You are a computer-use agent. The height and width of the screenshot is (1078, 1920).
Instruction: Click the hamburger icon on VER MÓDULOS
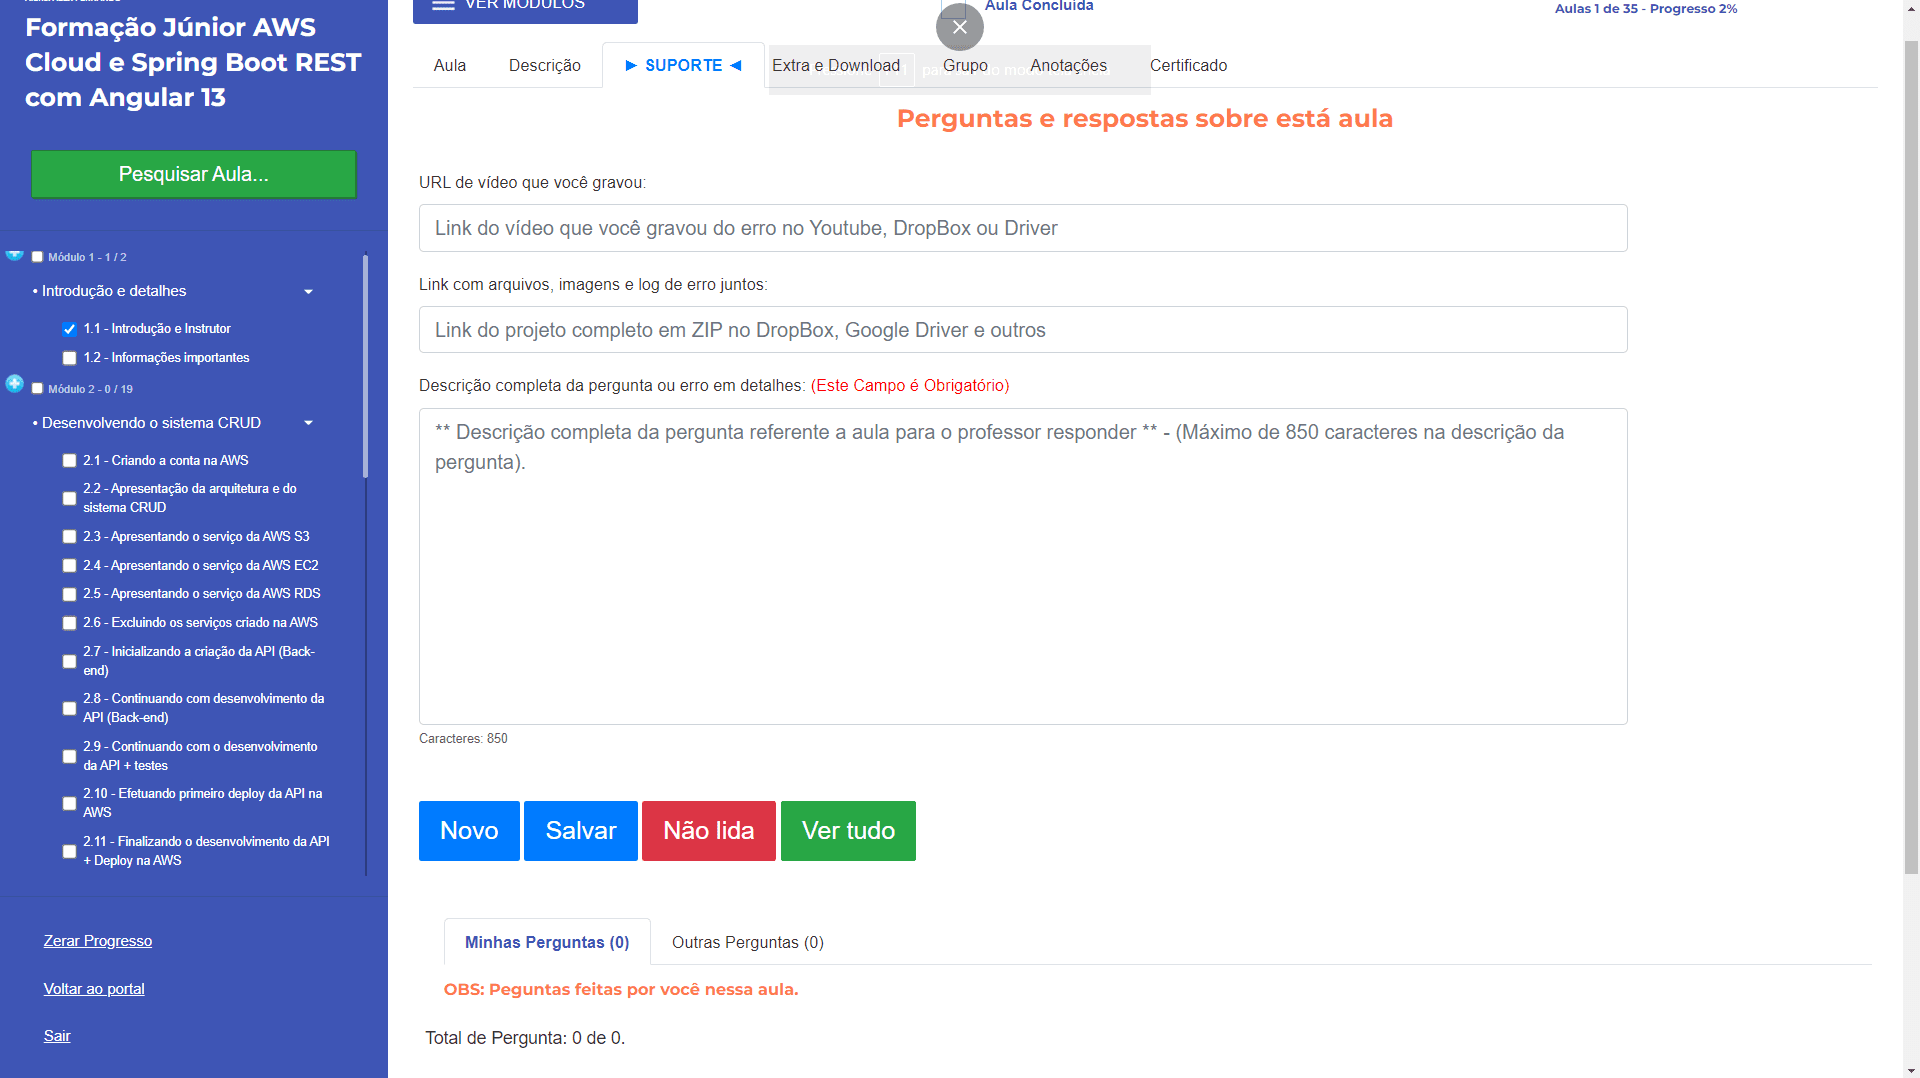pos(443,5)
